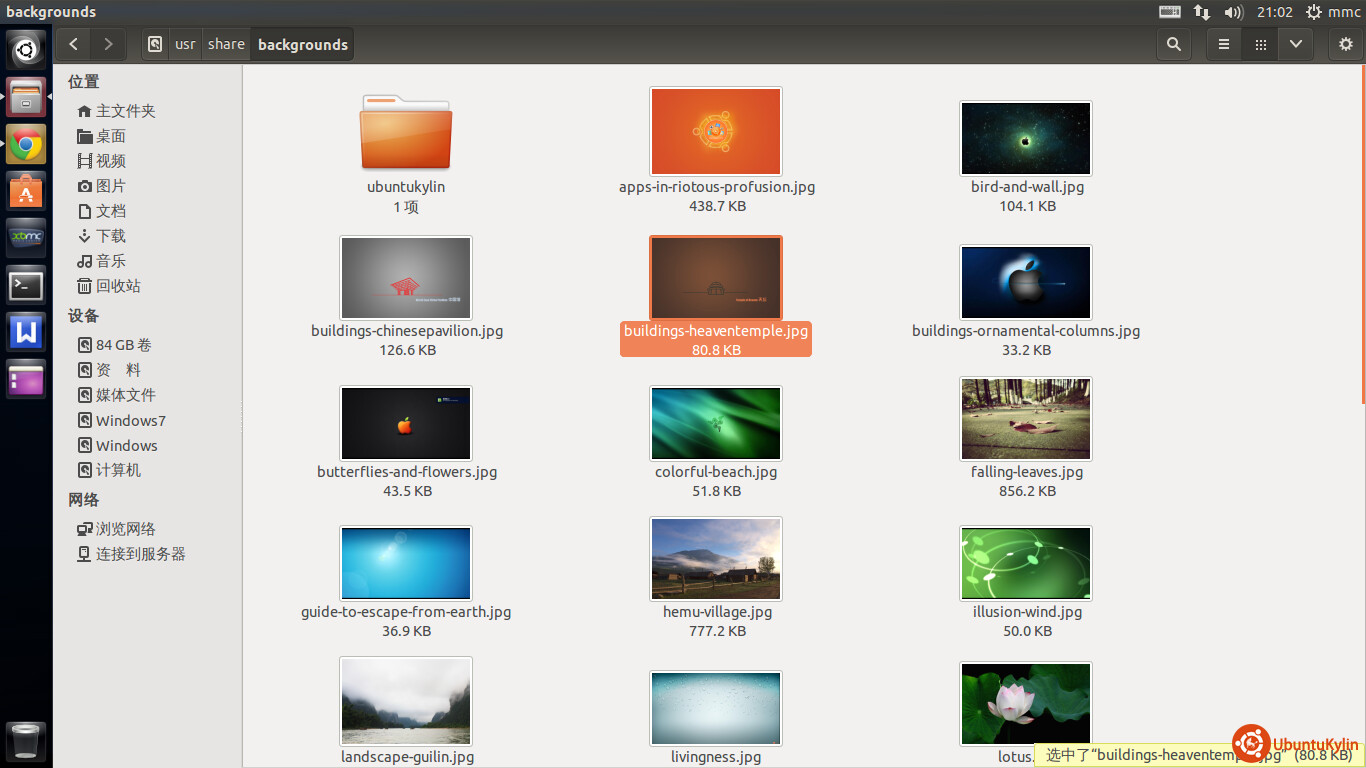The width and height of the screenshot is (1366, 768).
Task: Click the 'share' path breadcrumb
Action: click(226, 44)
